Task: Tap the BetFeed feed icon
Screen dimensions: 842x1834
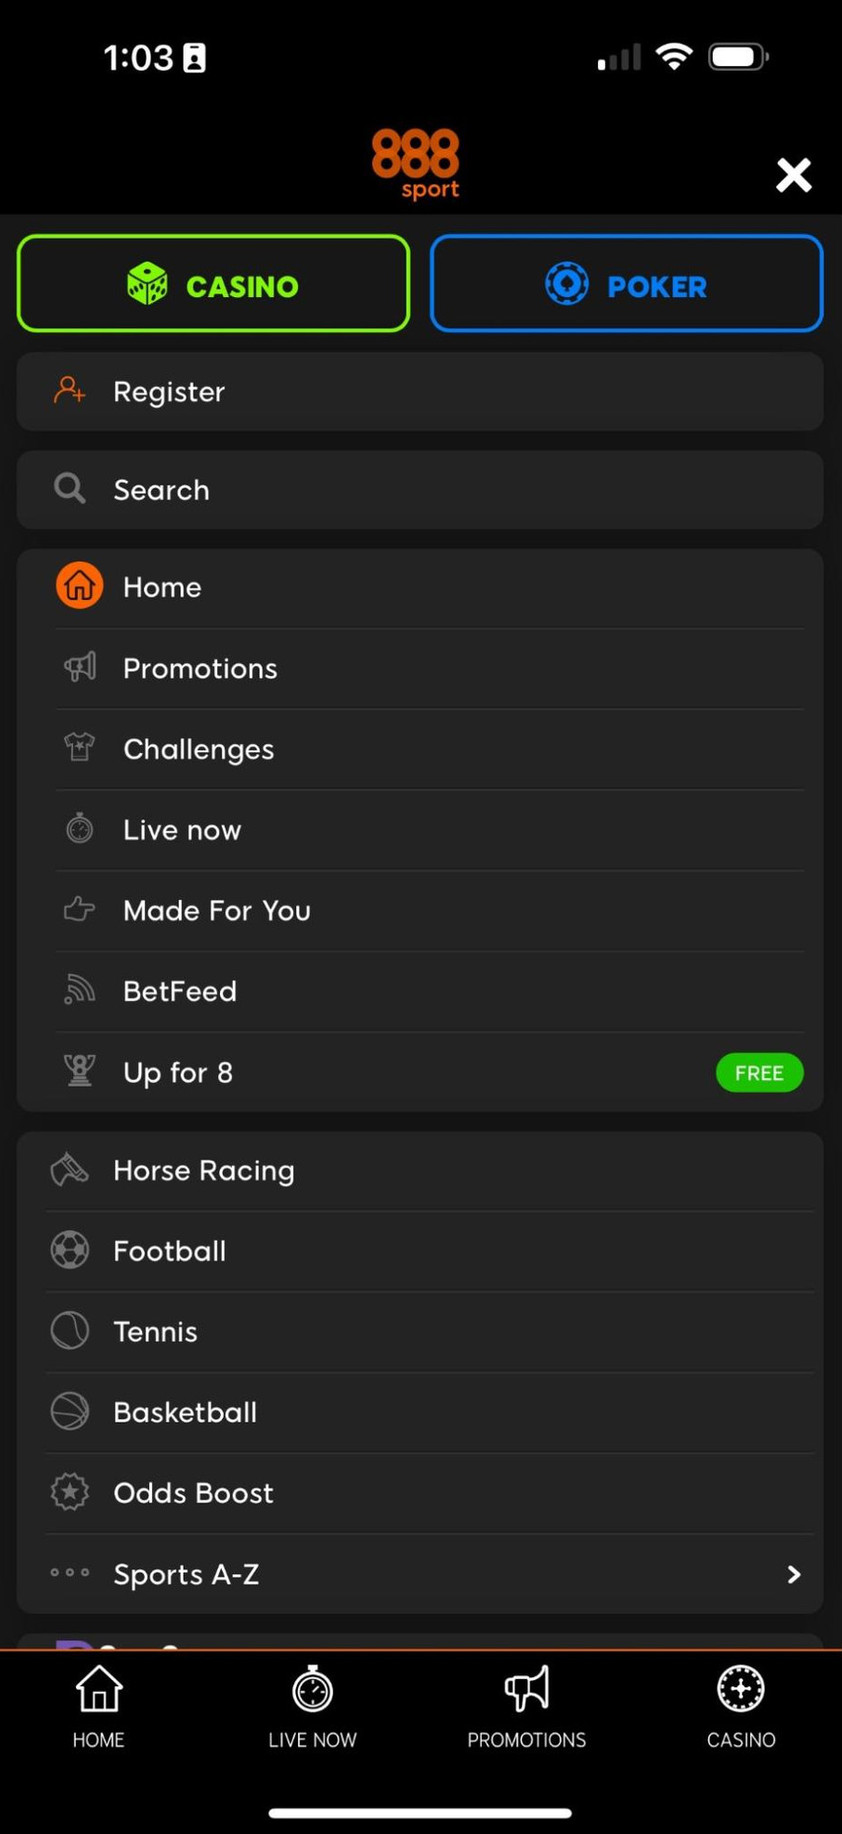Action: [x=80, y=990]
